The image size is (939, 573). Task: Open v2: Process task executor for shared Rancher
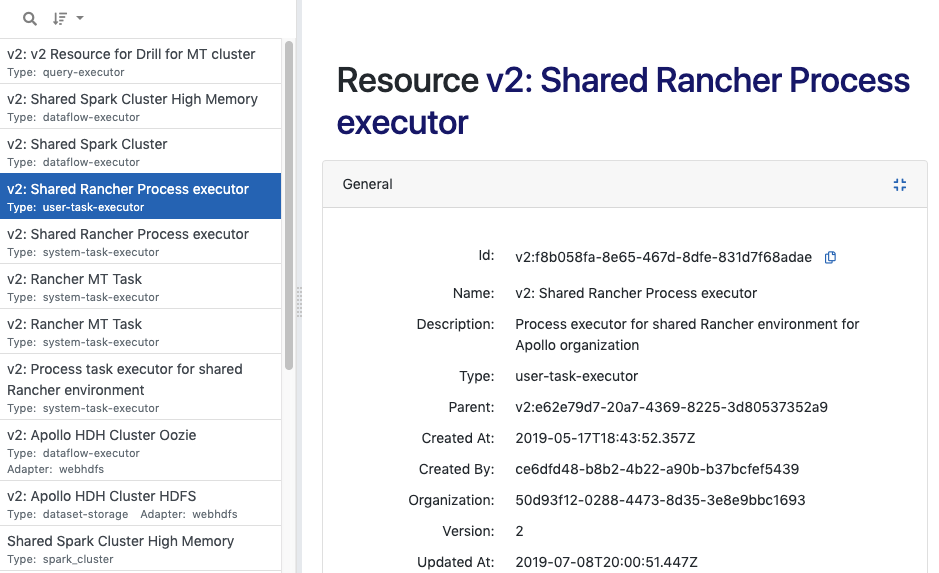point(140,387)
